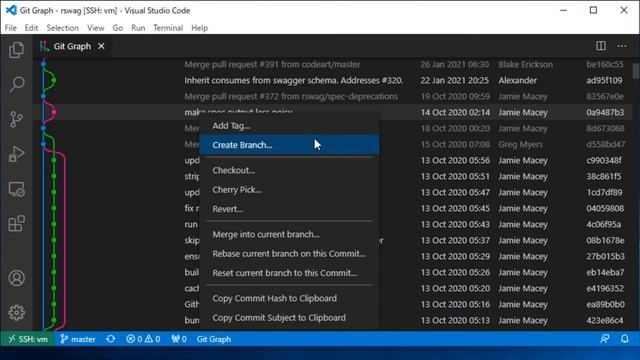Click date 13 Oct 2020 05:13
The image size is (640, 360).
pyautogui.click(x=455, y=320)
